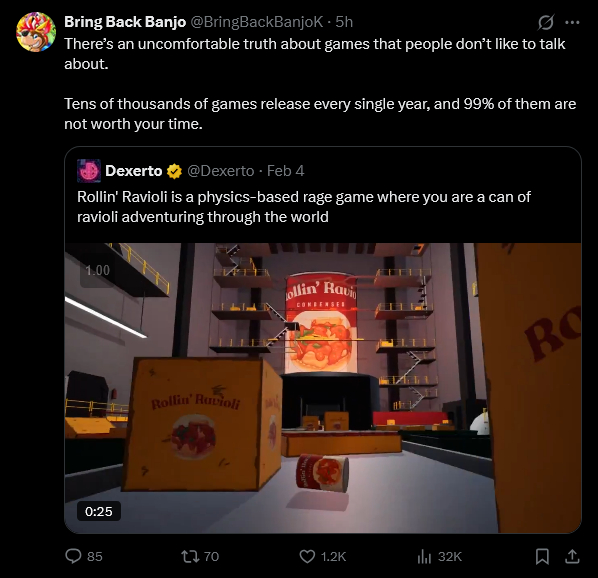View post analytics bar chart icon
Viewport: 598px width, 578px height.
tap(424, 557)
